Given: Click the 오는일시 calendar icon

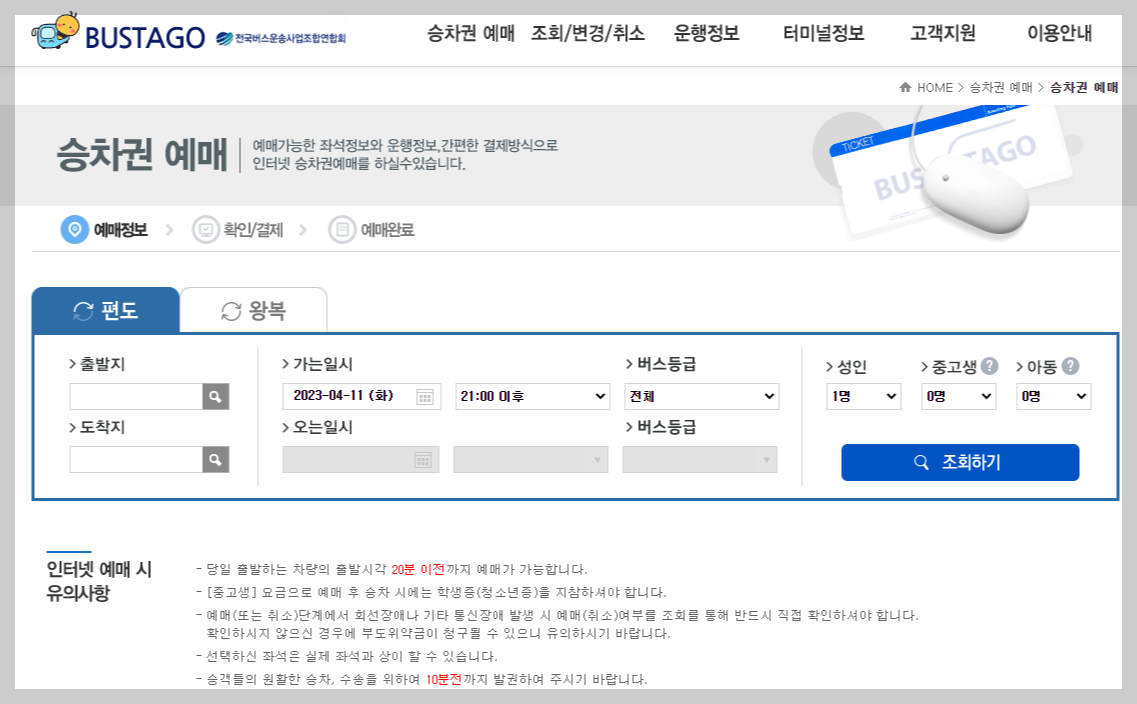Looking at the screenshot, I should coord(423,460).
